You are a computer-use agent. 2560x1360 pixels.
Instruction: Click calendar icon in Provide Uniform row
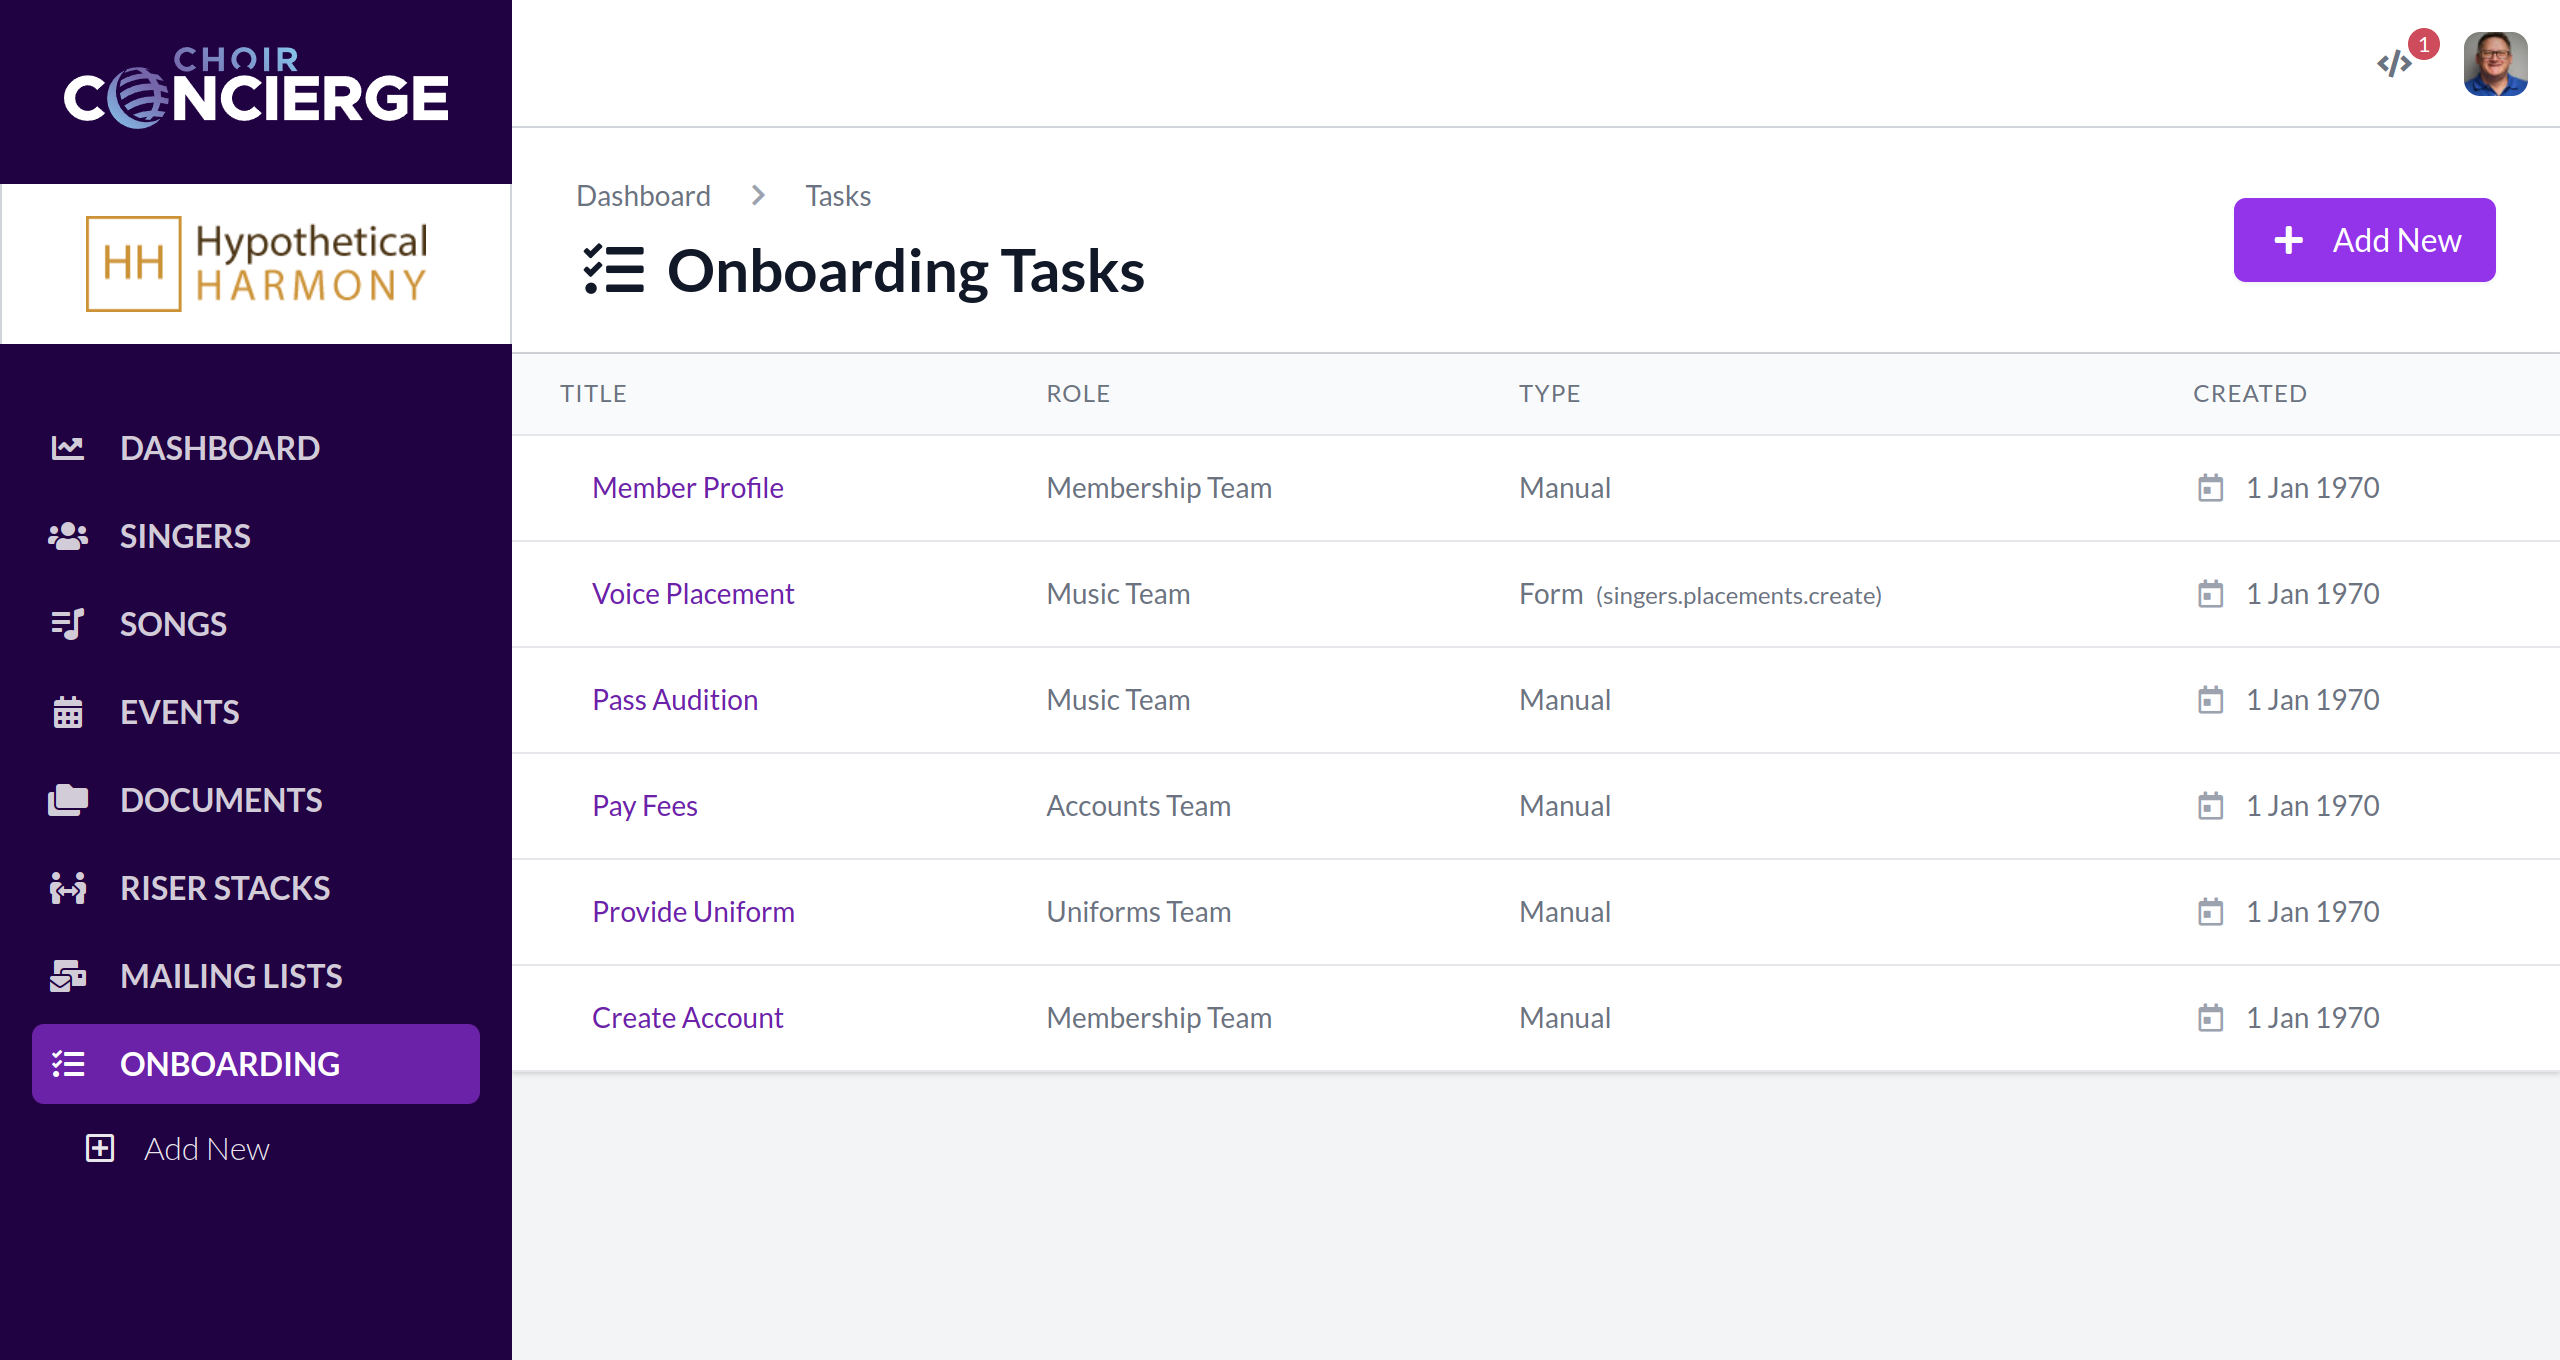click(x=2211, y=912)
